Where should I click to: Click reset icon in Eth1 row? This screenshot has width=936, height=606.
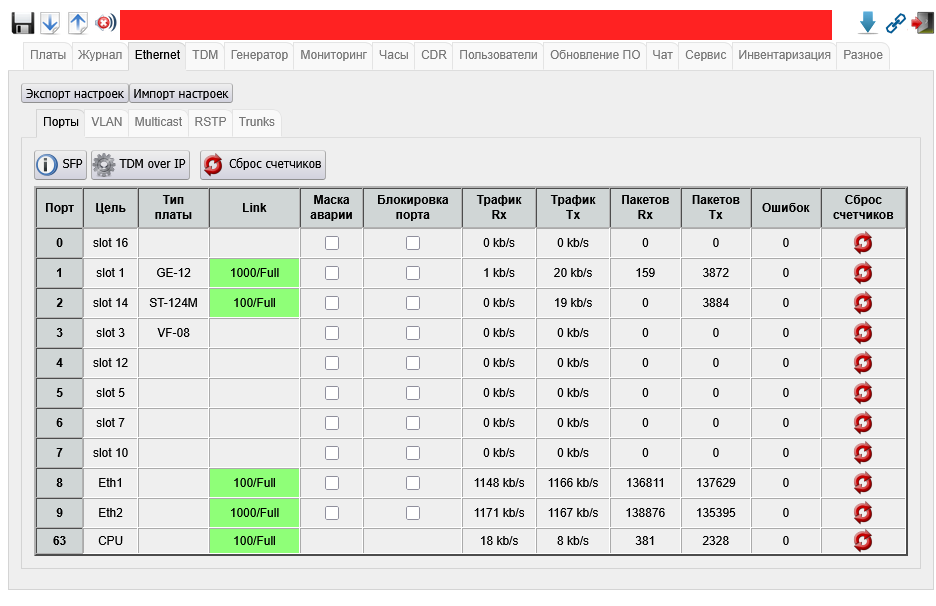(863, 483)
